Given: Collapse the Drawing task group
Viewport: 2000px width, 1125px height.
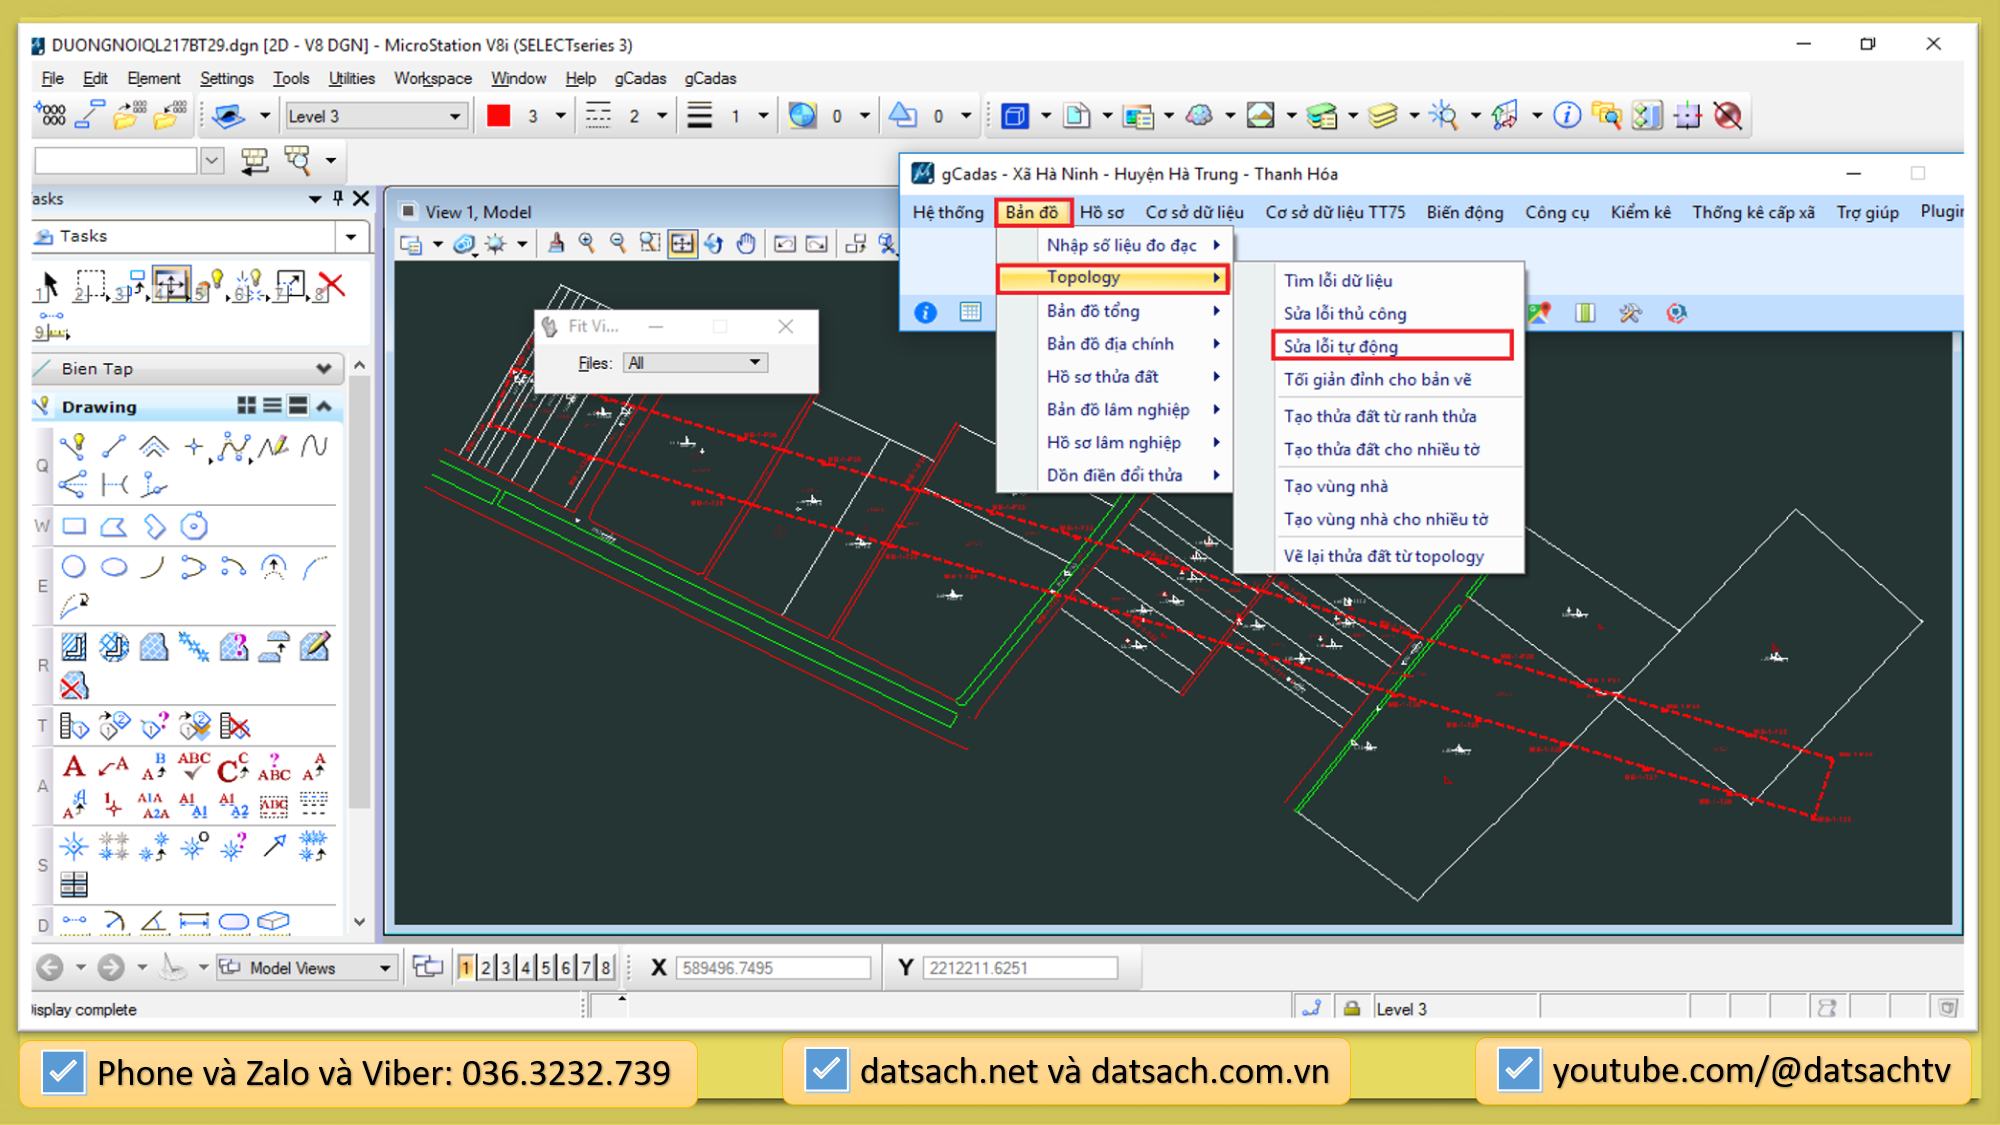Looking at the screenshot, I should [x=324, y=406].
